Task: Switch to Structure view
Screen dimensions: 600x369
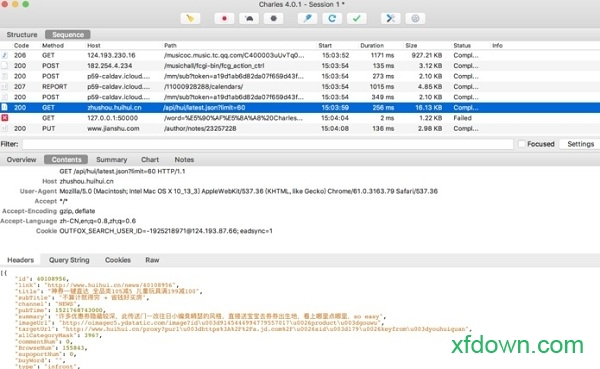Action: (22, 34)
